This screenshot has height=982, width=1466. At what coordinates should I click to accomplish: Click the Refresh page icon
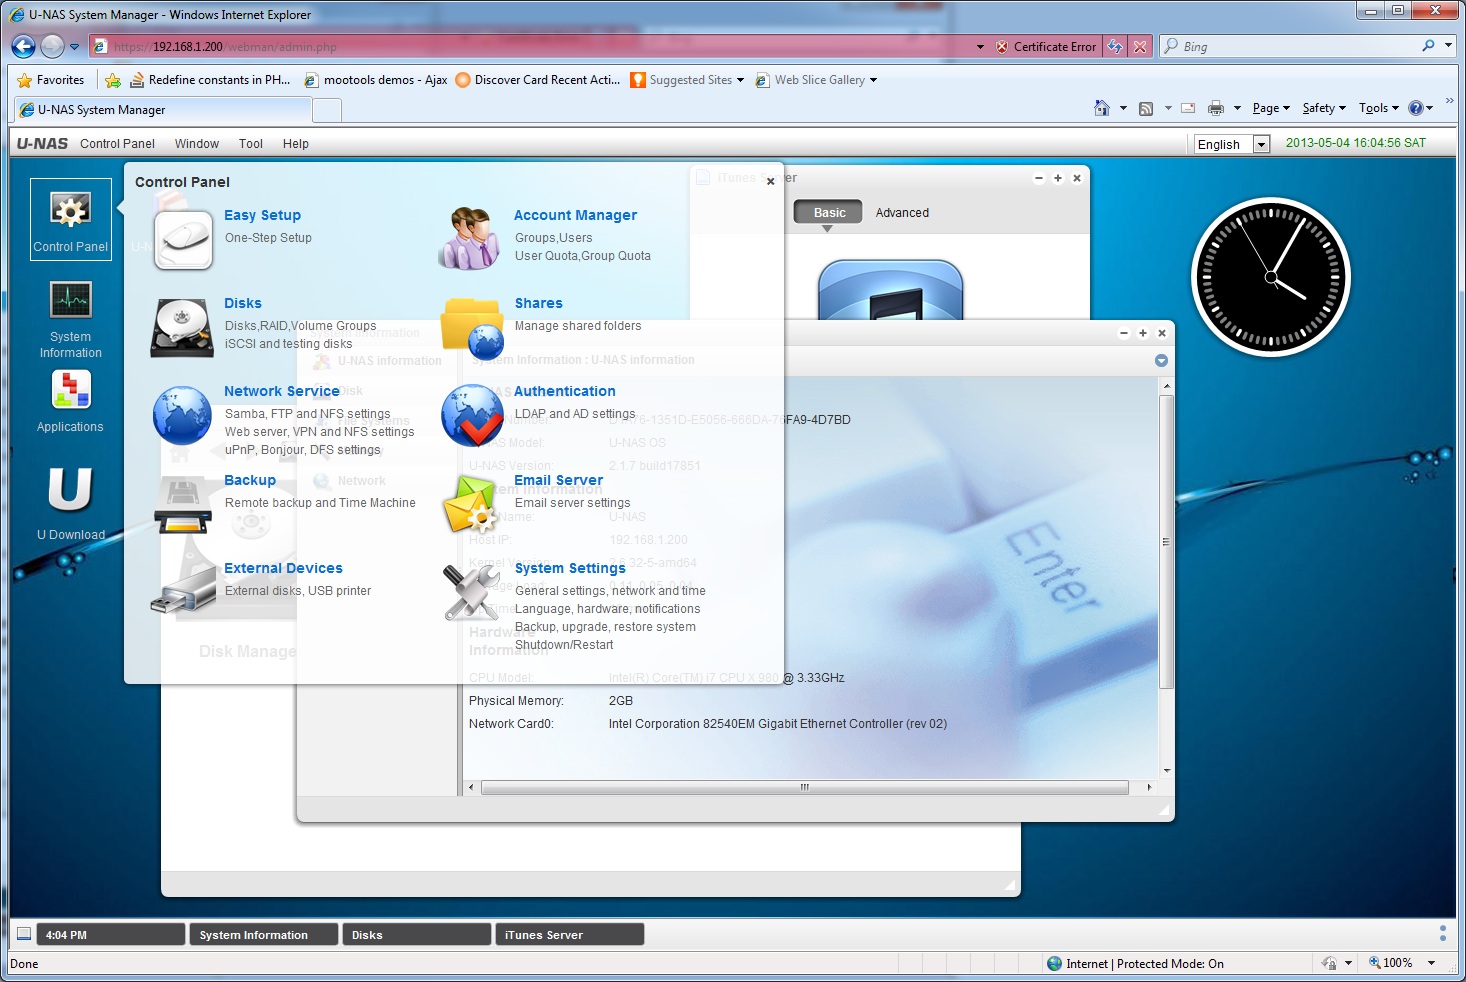pyautogui.click(x=1115, y=46)
